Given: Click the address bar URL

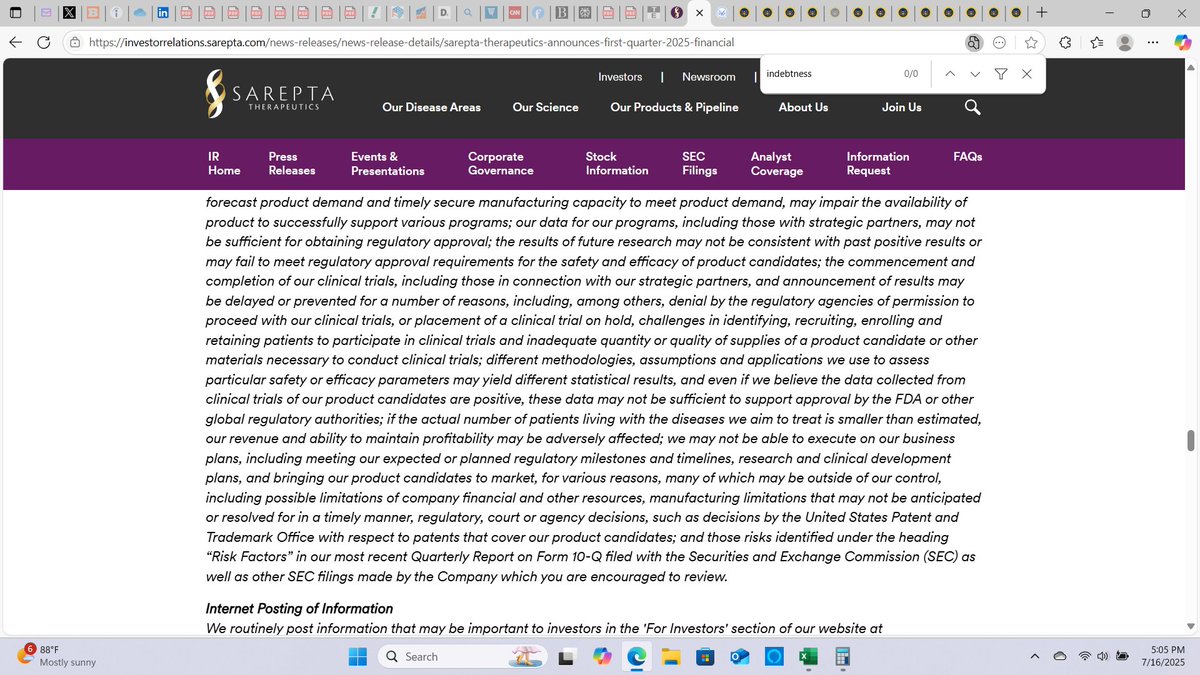Looking at the screenshot, I should pyautogui.click(x=410, y=42).
